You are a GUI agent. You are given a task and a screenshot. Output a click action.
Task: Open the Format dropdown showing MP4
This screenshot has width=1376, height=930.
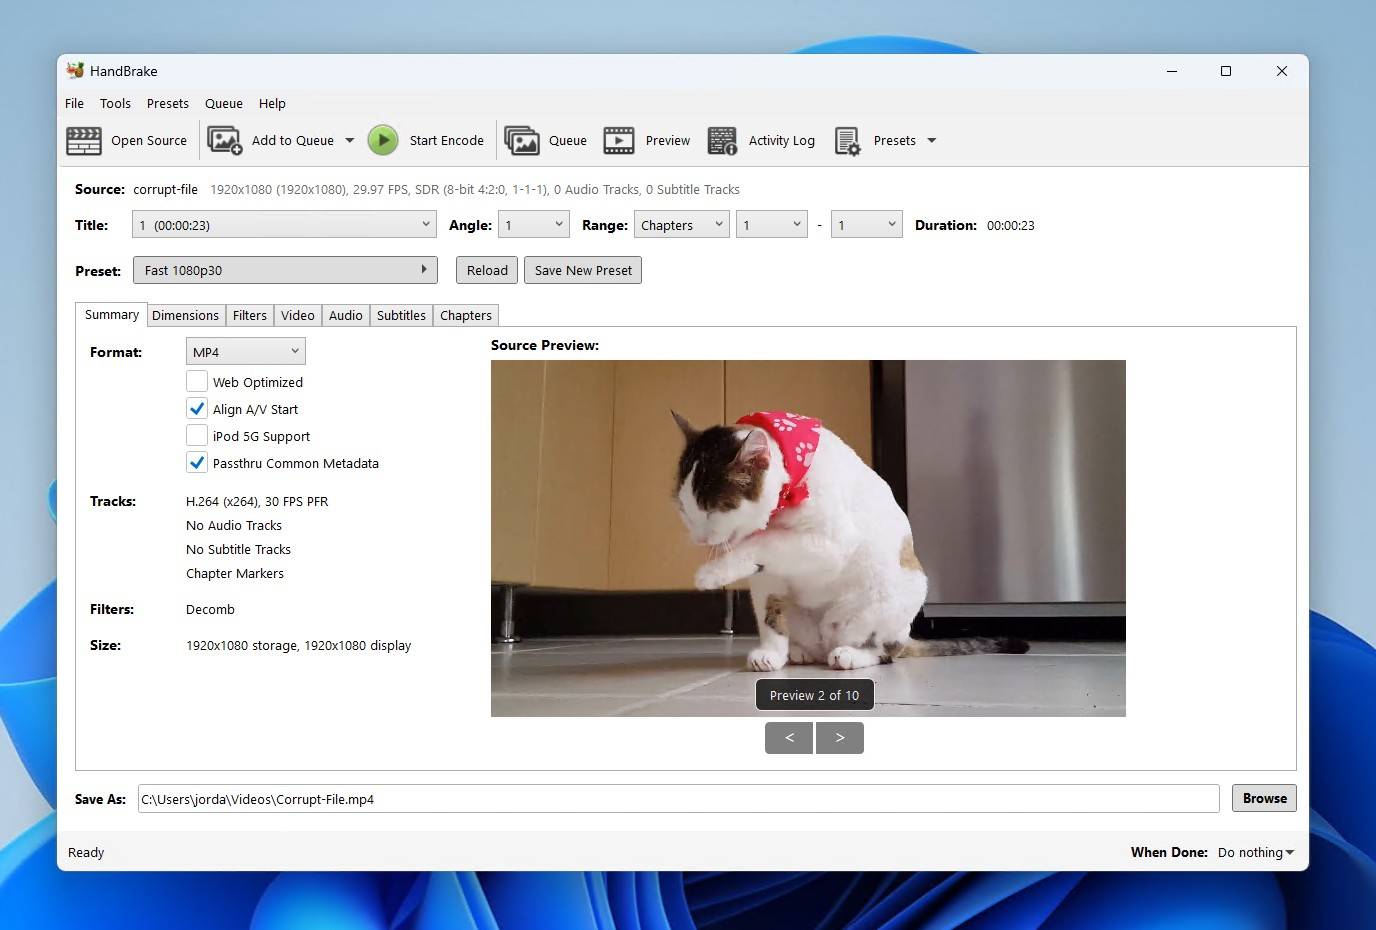pos(246,352)
